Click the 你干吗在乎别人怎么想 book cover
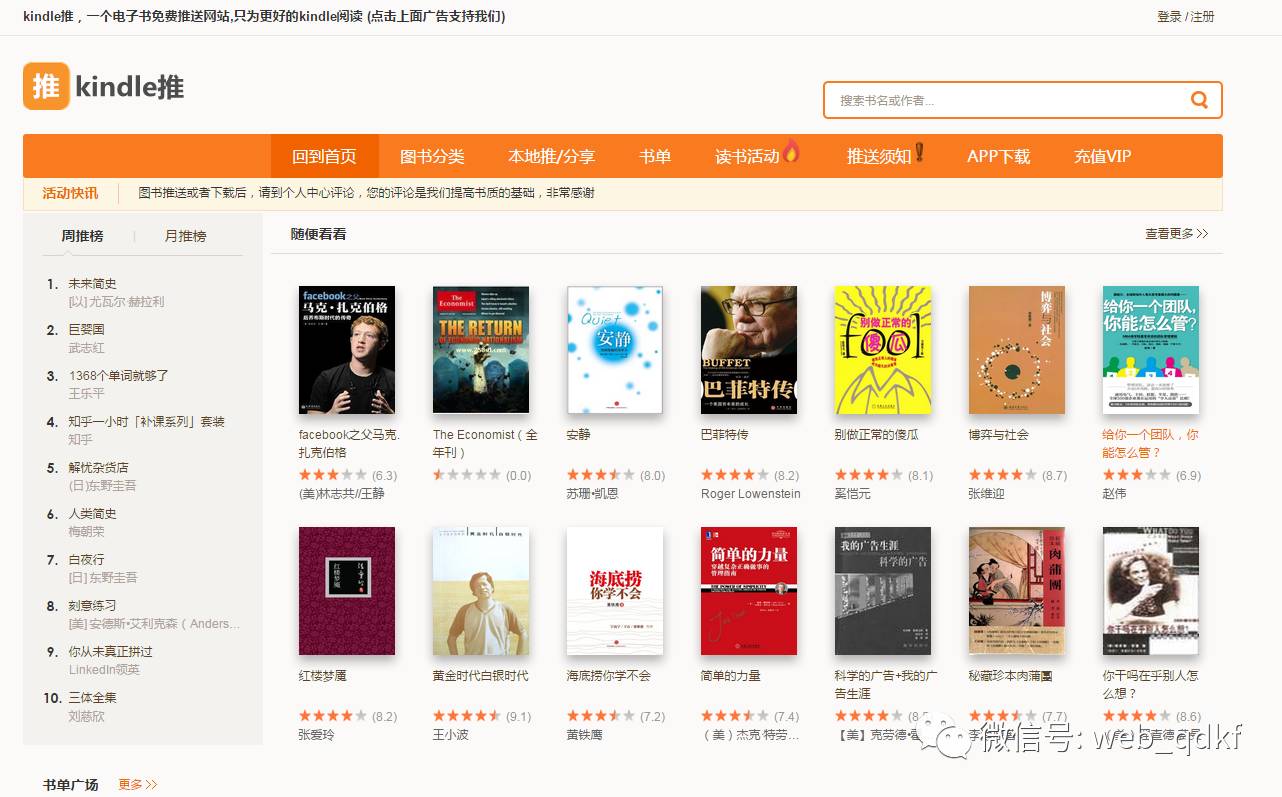Screen dimensions: 1282x797 (x=1151, y=591)
